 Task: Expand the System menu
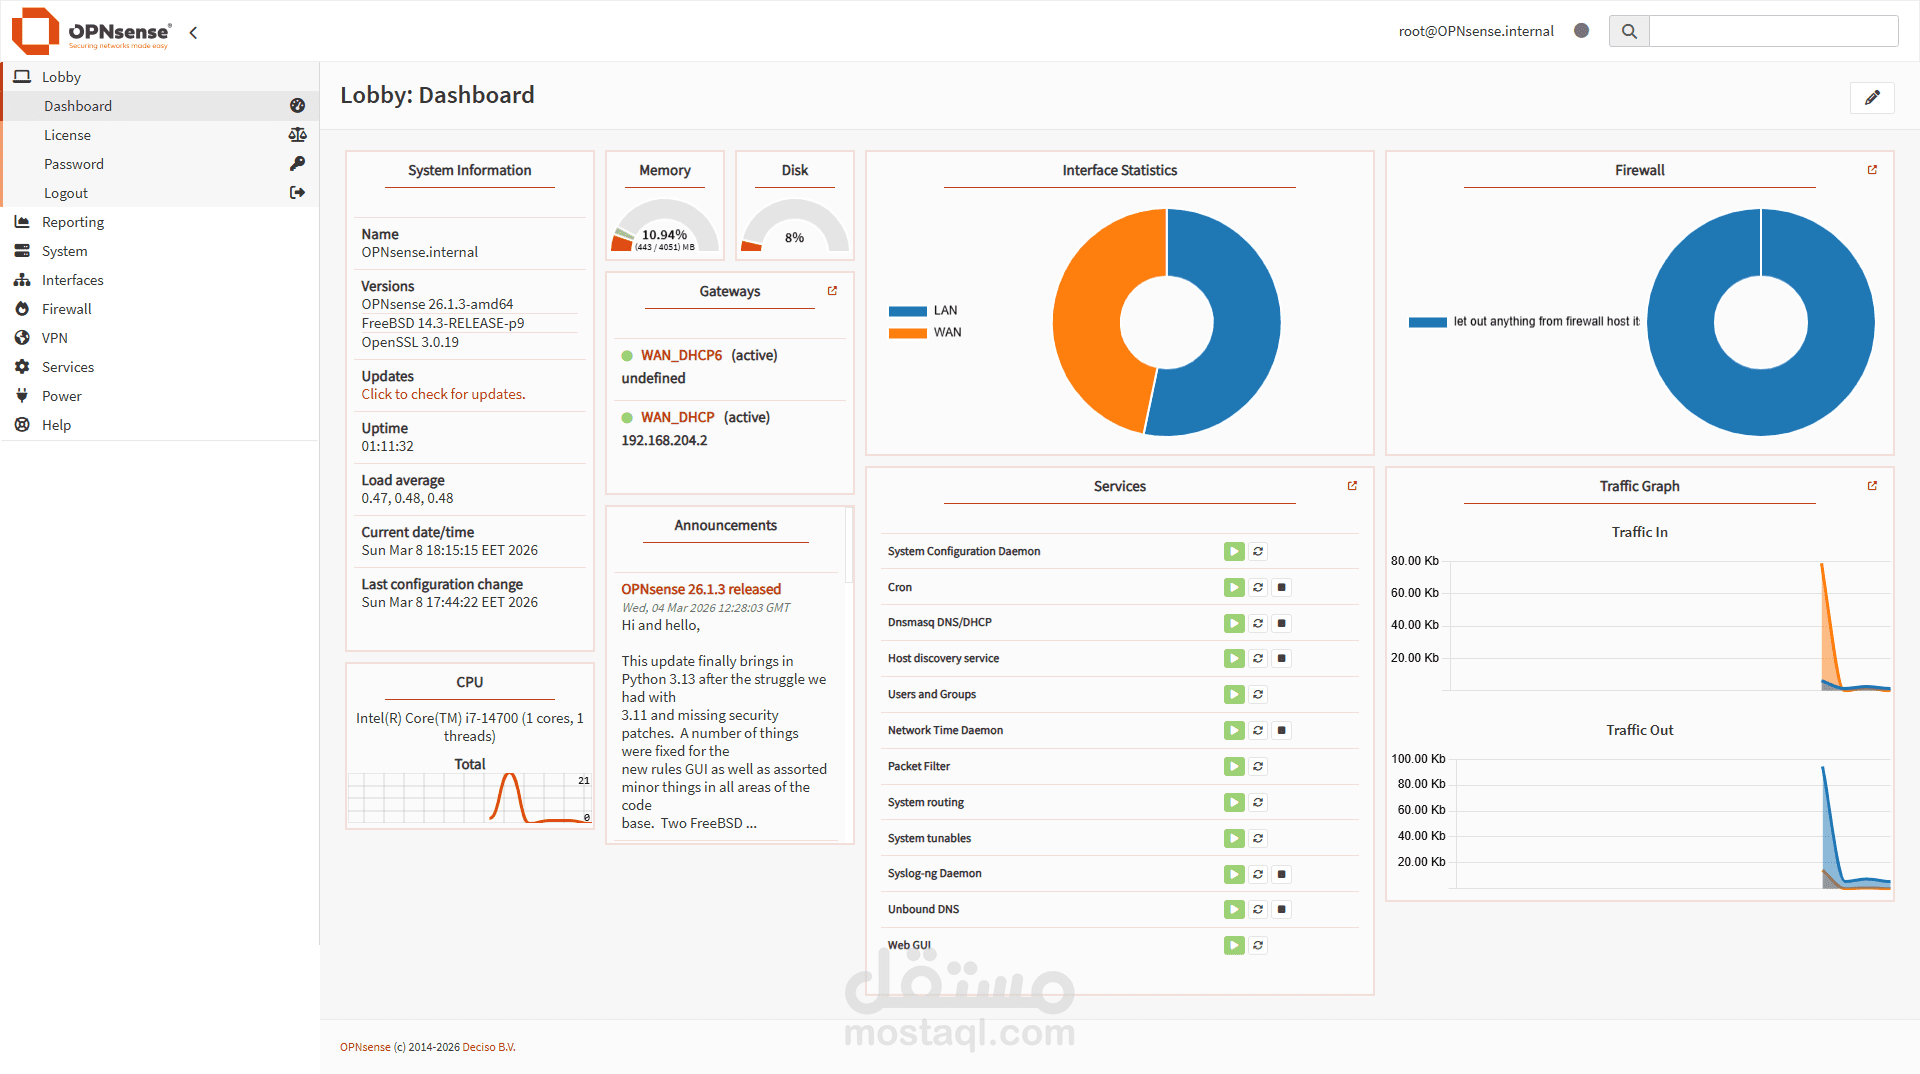point(160,251)
